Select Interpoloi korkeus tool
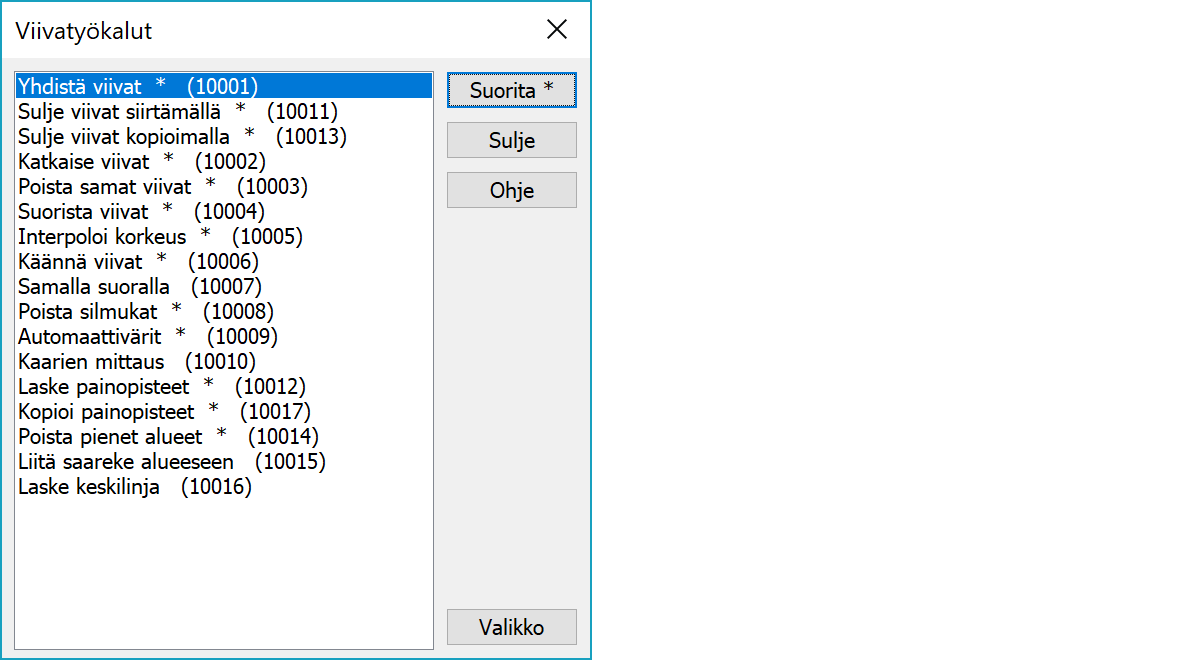This screenshot has width=1200, height=660. click(160, 236)
